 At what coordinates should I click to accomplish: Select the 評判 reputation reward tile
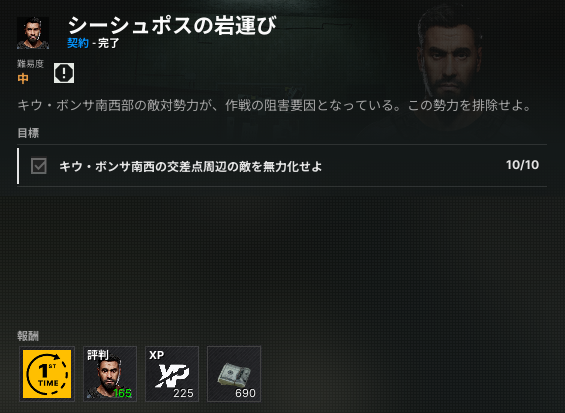click(x=110, y=374)
